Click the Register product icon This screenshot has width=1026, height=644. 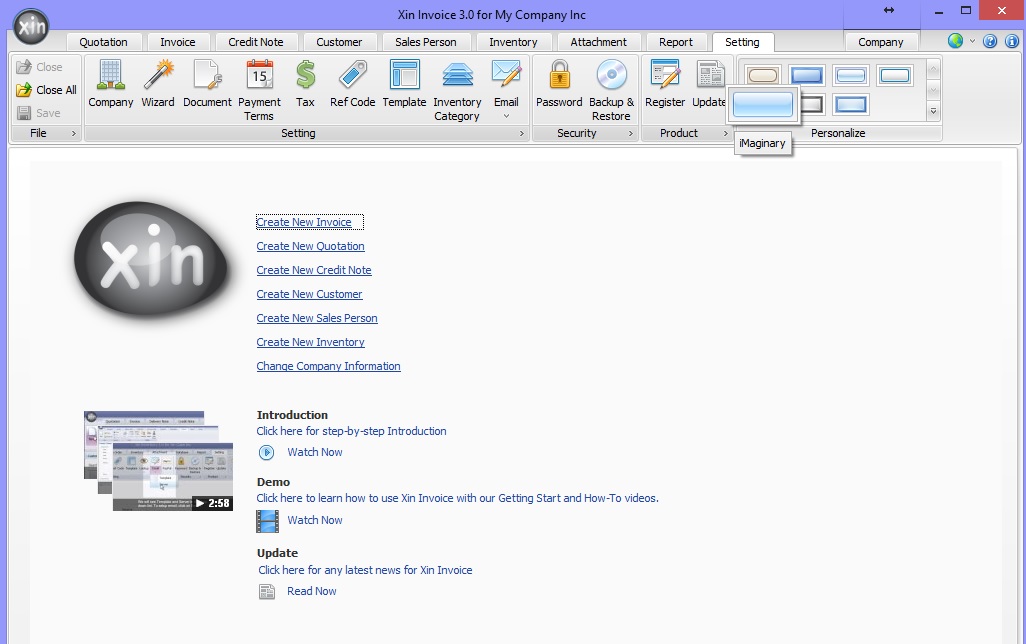pyautogui.click(x=665, y=83)
